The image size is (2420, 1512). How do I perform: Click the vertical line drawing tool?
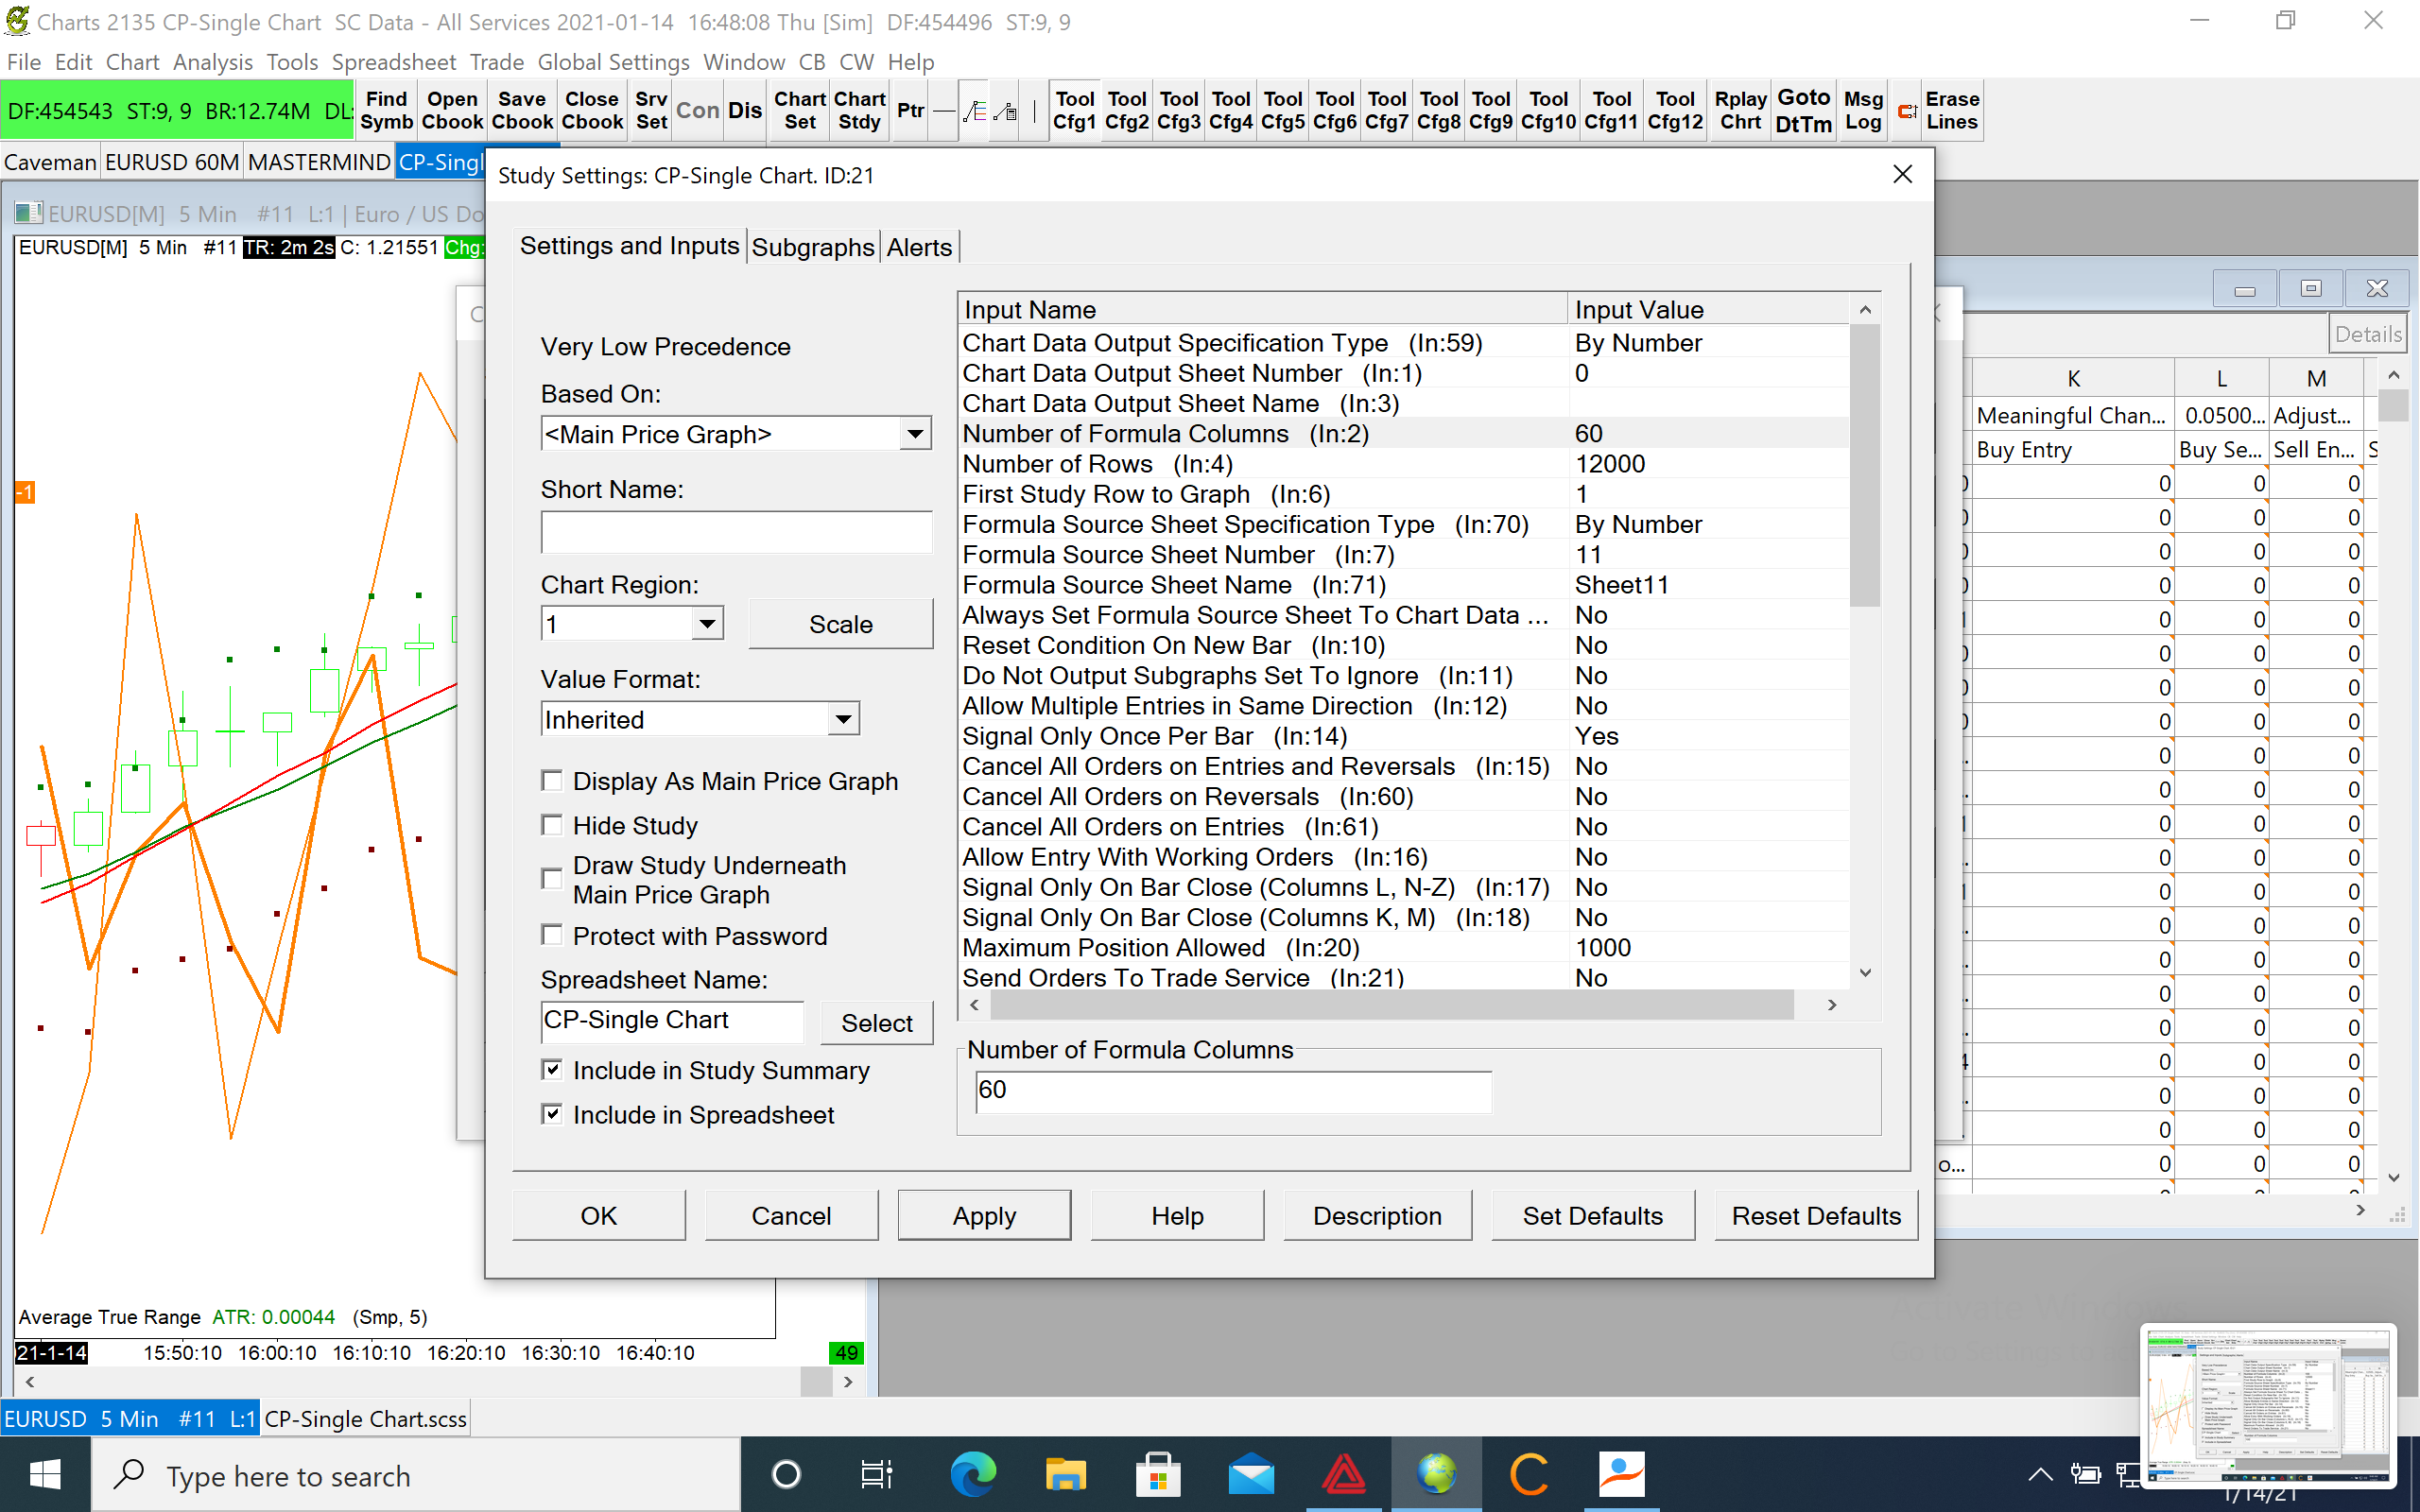pos(1034,111)
